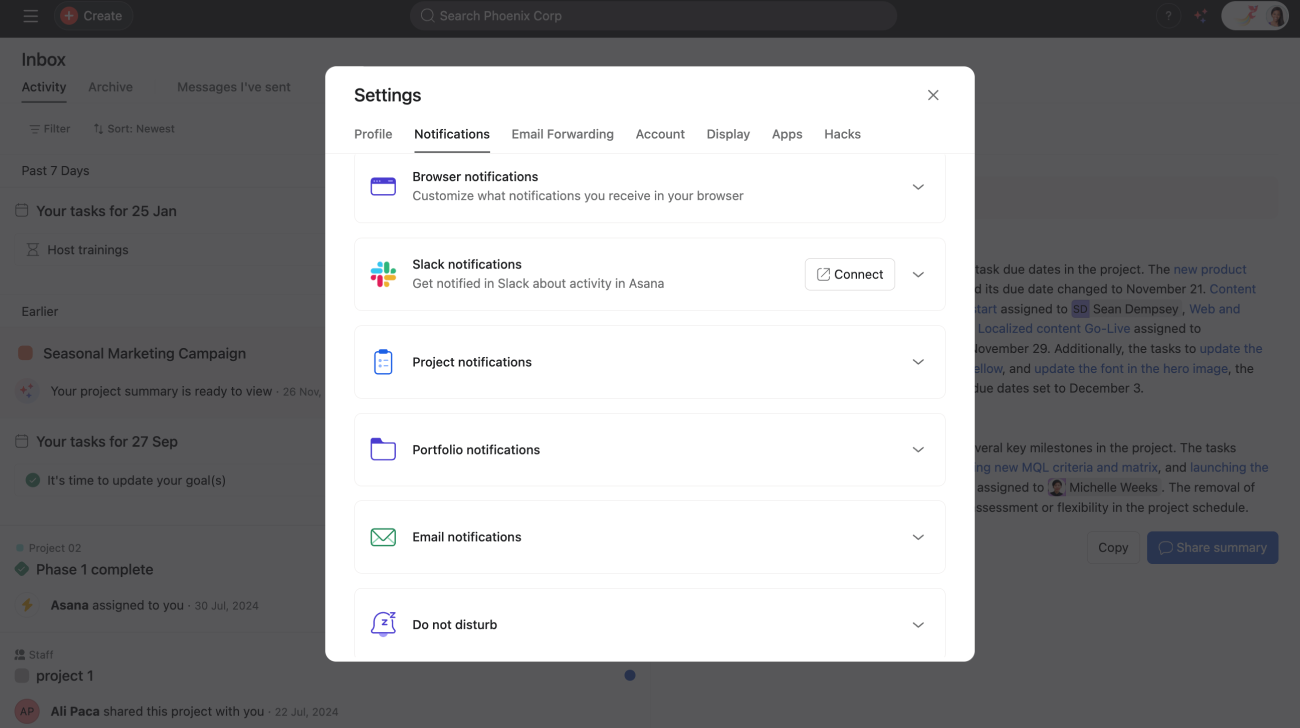Screen dimensions: 1300x728
Task: Open the help question mark icon
Action: click(x=1167, y=16)
